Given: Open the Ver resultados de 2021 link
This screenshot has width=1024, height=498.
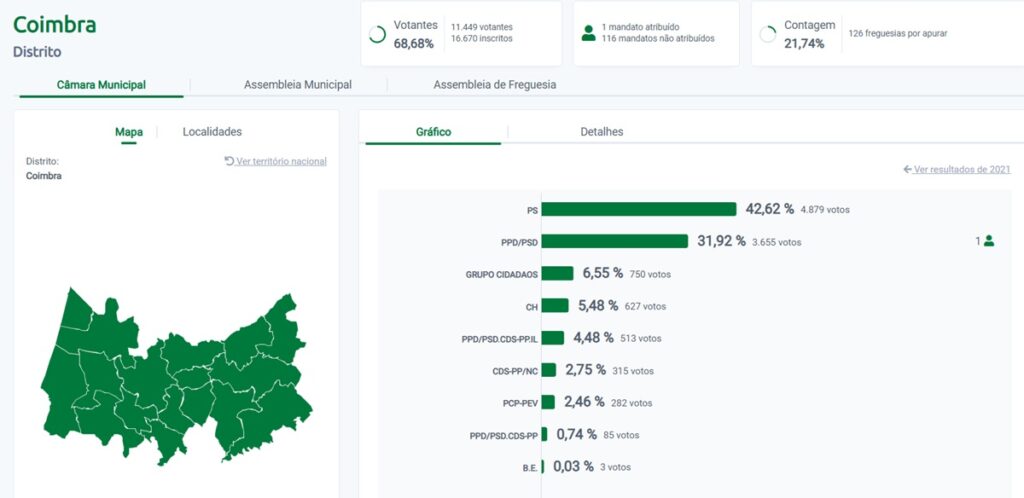Looking at the screenshot, I should point(956,170).
